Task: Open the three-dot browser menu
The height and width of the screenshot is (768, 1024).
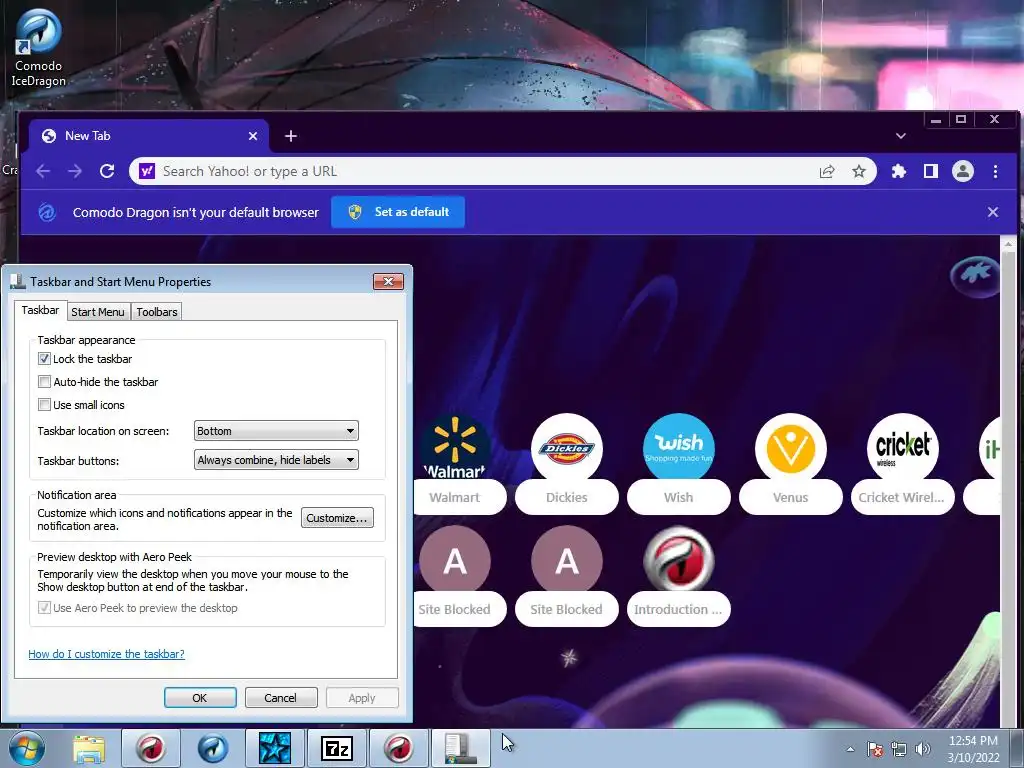Action: click(x=995, y=171)
